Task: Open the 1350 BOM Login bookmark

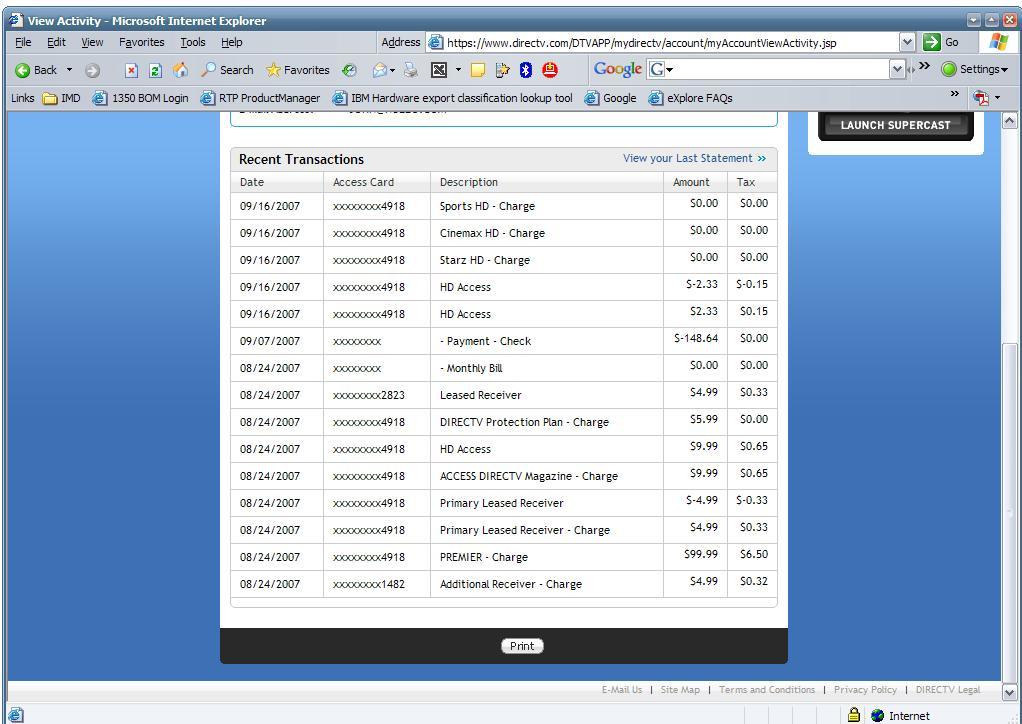Action: [x=140, y=98]
